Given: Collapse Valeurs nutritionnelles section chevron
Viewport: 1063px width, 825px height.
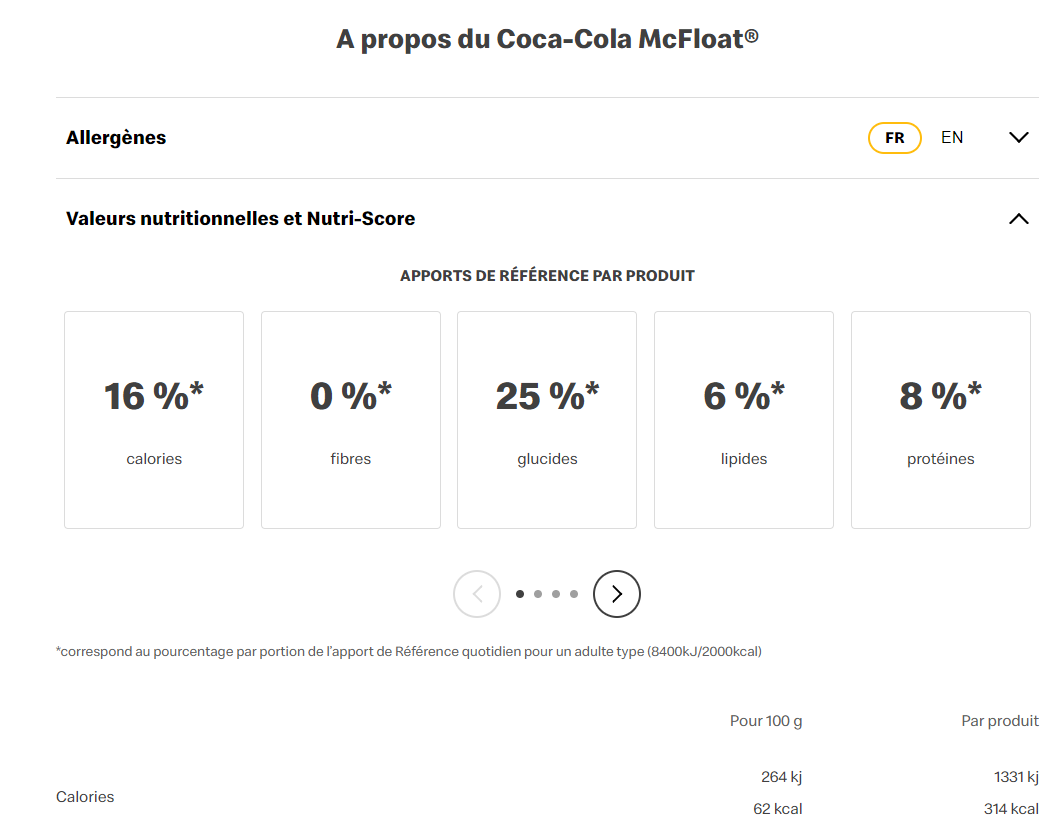Looking at the screenshot, I should tap(1018, 219).
